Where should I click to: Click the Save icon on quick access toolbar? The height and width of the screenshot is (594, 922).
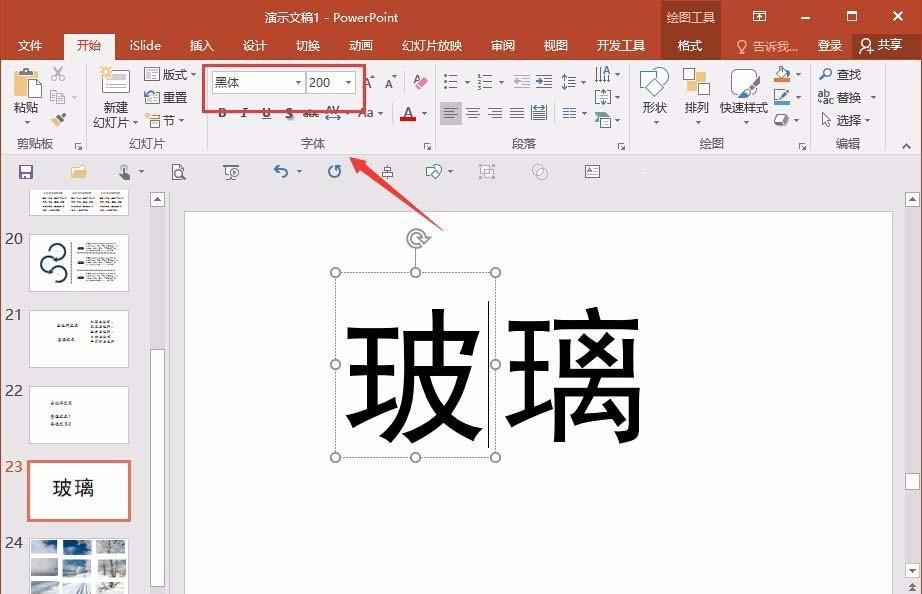[x=25, y=172]
